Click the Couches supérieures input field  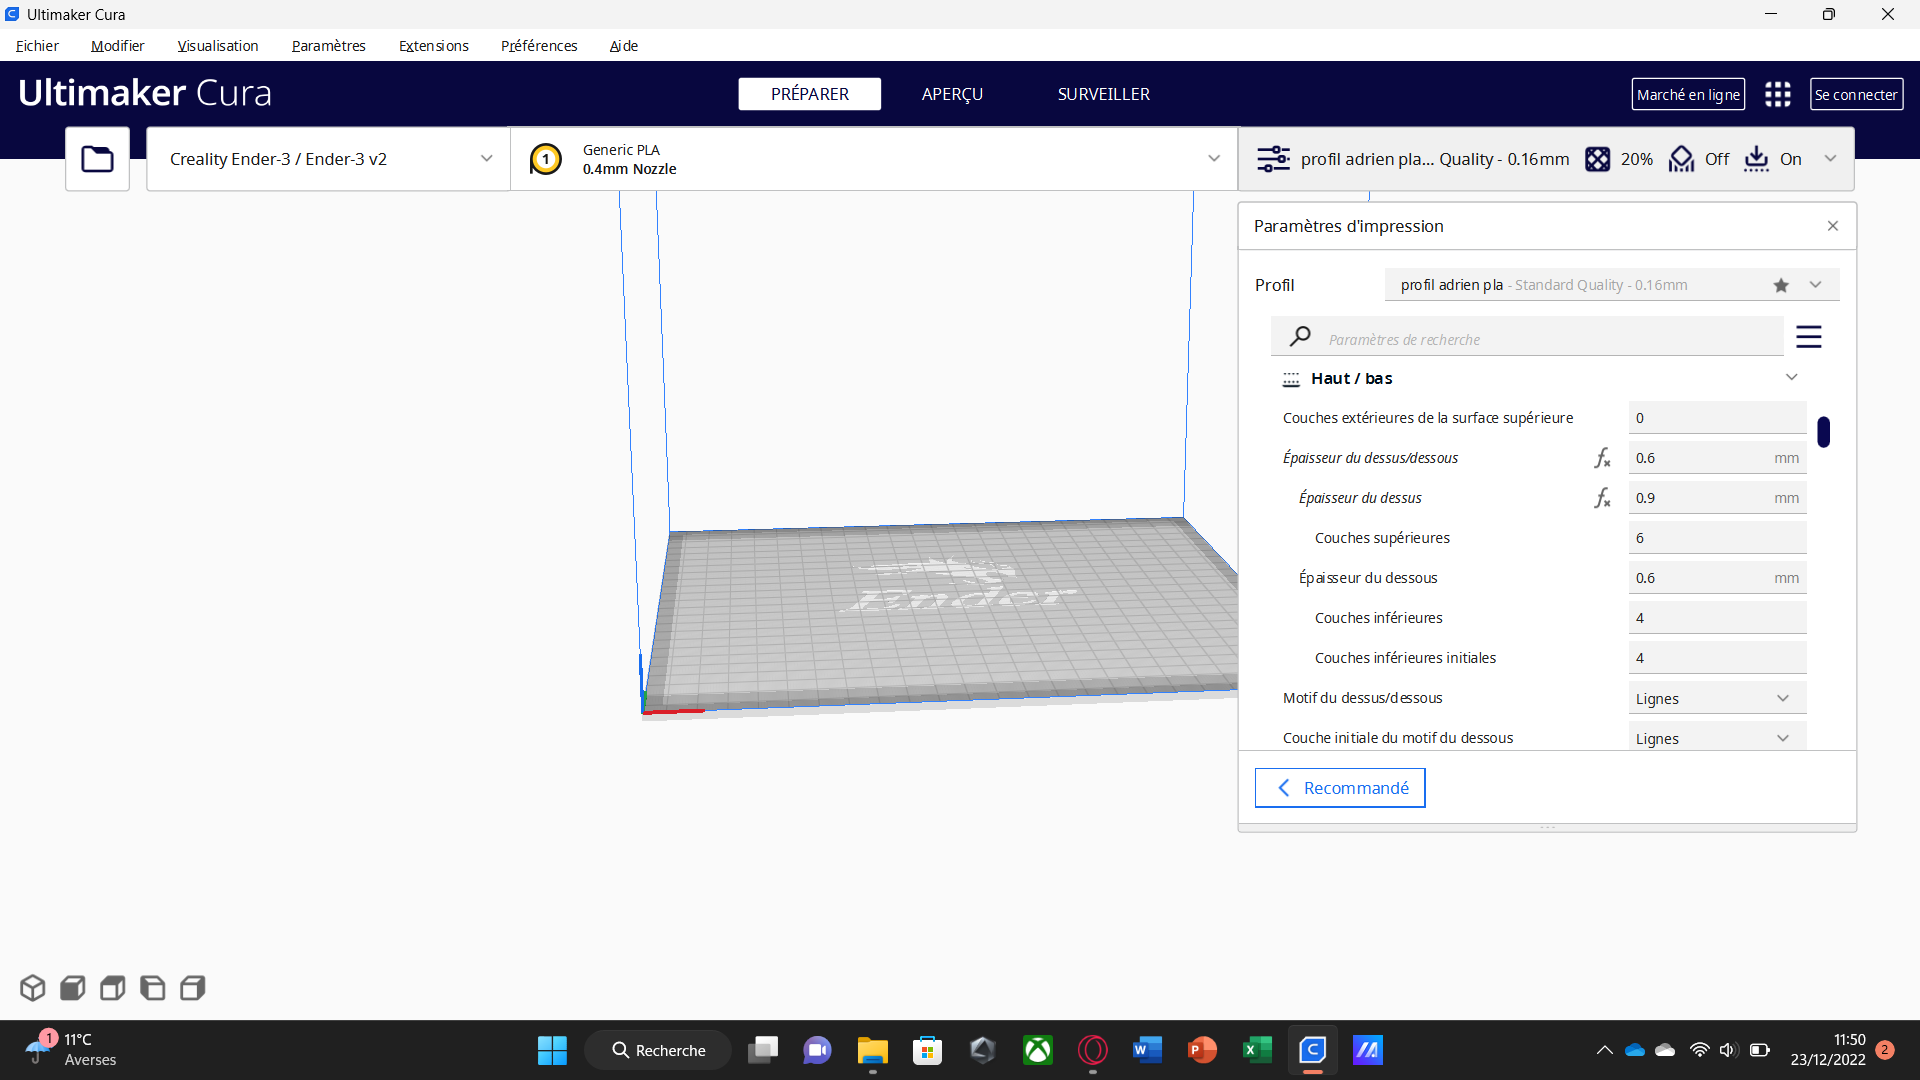[1715, 538]
